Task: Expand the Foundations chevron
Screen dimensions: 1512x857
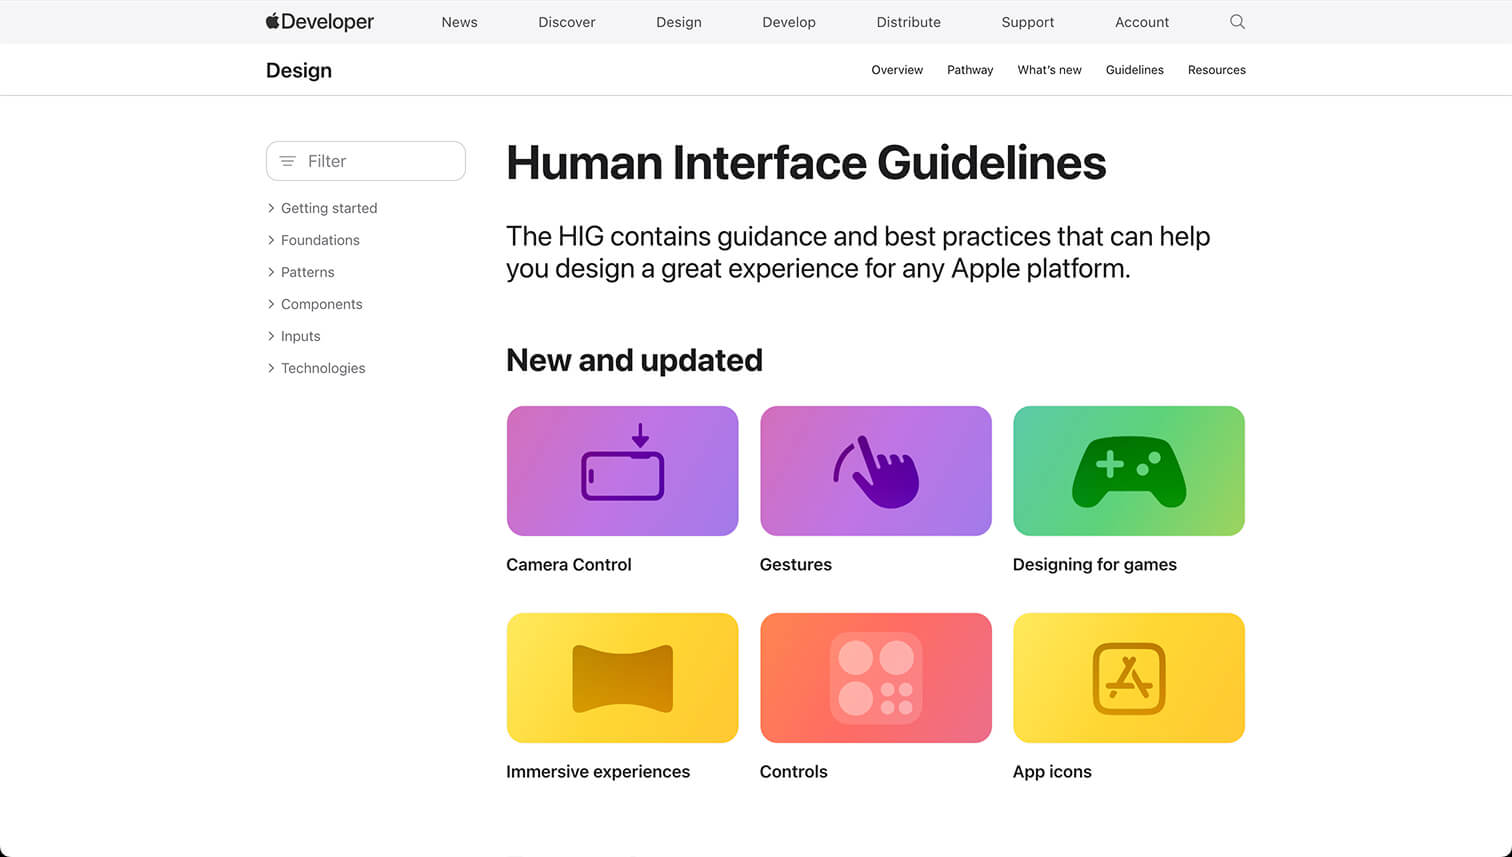Action: tap(271, 240)
